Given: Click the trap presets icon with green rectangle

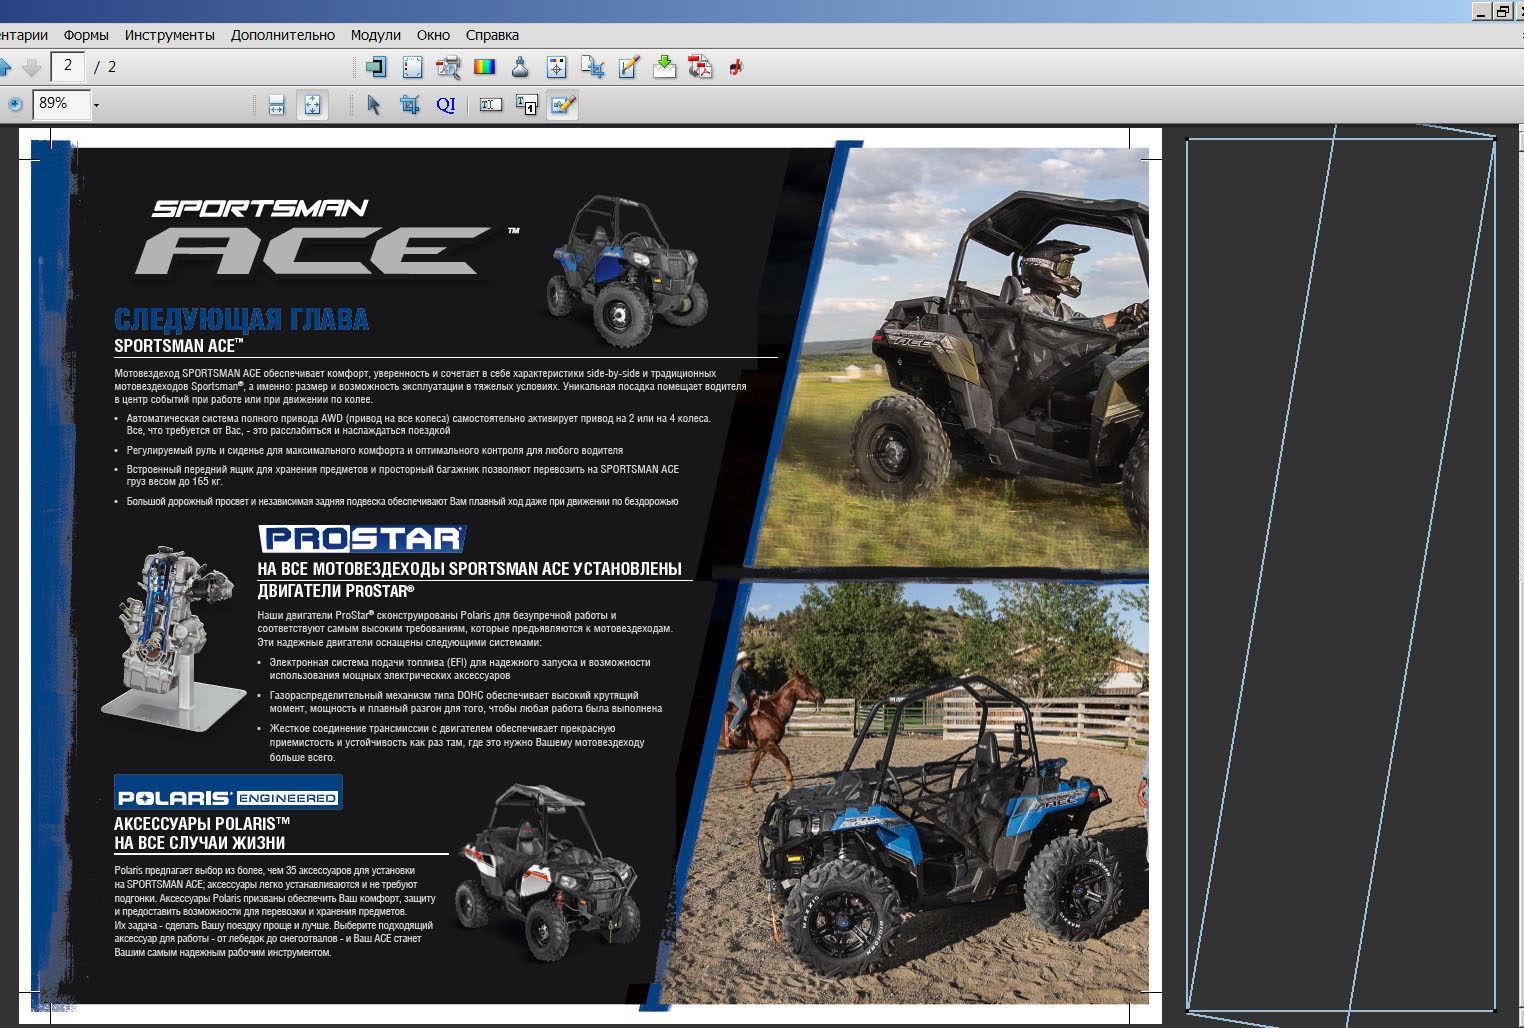Looking at the screenshot, I should (x=376, y=67).
